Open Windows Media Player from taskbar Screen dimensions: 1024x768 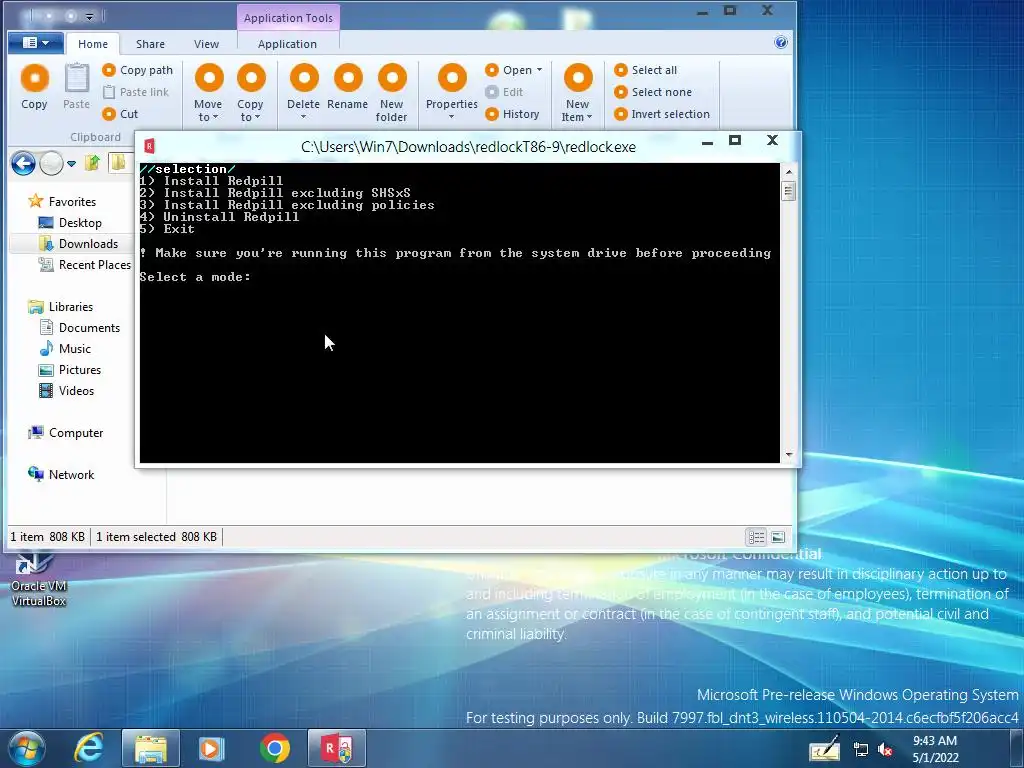[x=211, y=748]
